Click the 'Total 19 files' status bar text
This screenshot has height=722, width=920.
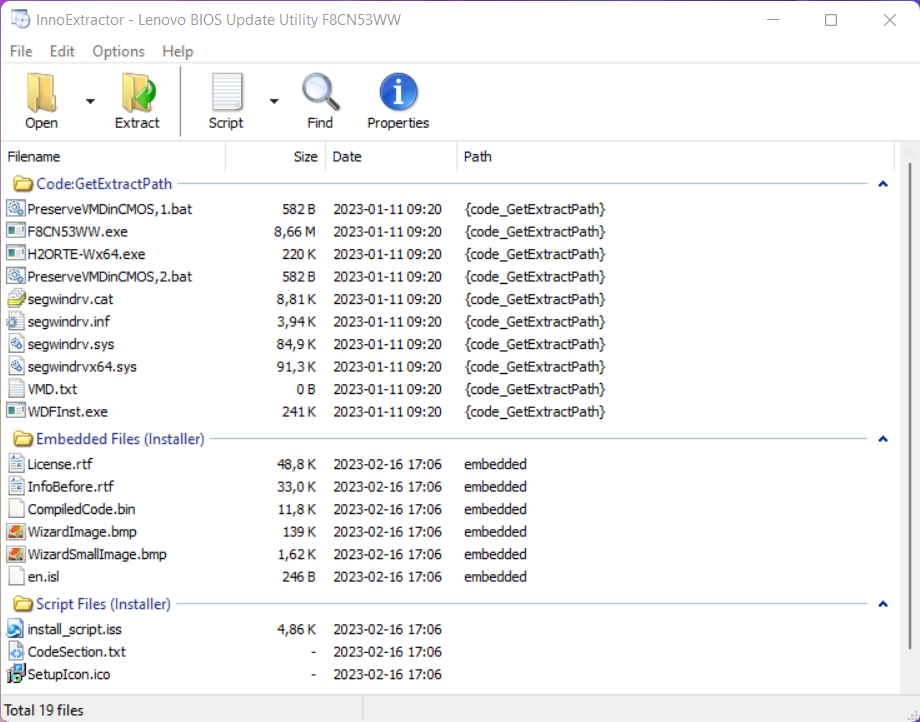(45, 710)
